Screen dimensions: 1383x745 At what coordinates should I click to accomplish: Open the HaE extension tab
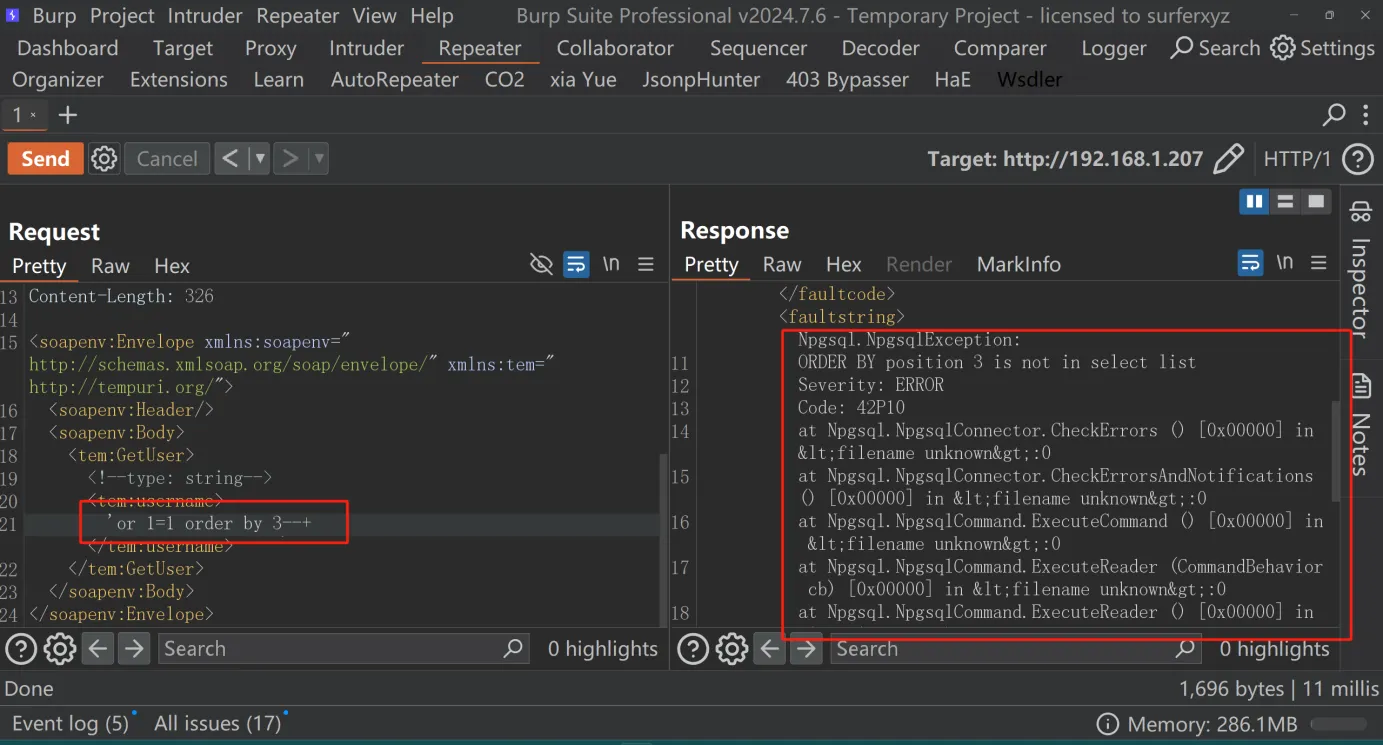pyautogui.click(x=953, y=79)
